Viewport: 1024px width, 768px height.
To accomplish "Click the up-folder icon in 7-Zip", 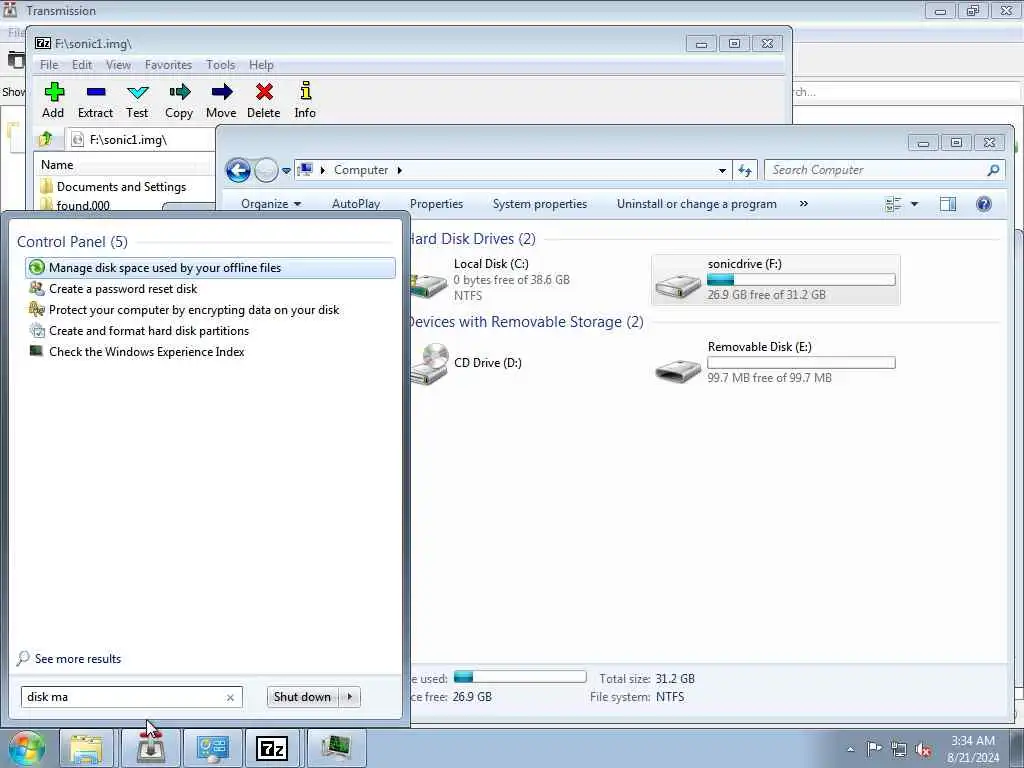I will click(46, 138).
